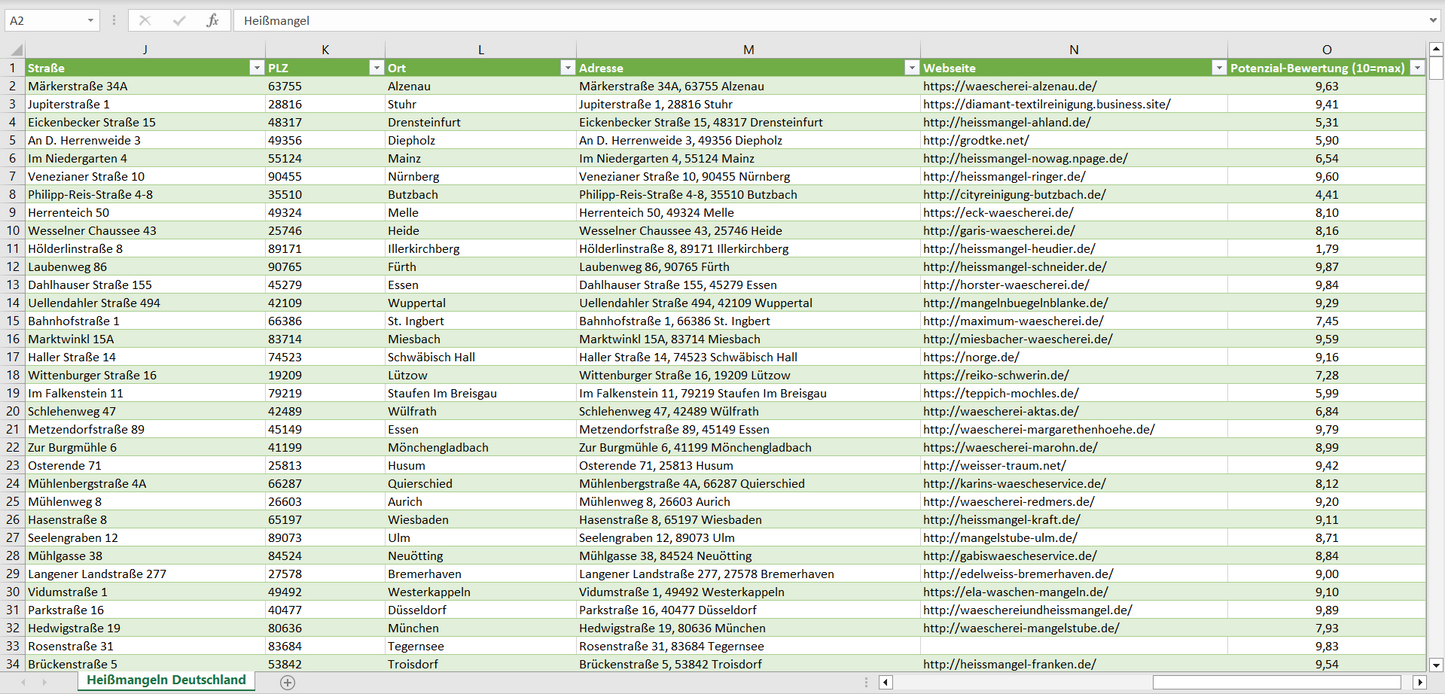Click the heissmangel-franken.de link
Image resolution: width=1445 pixels, height=694 pixels.
point(1009,664)
